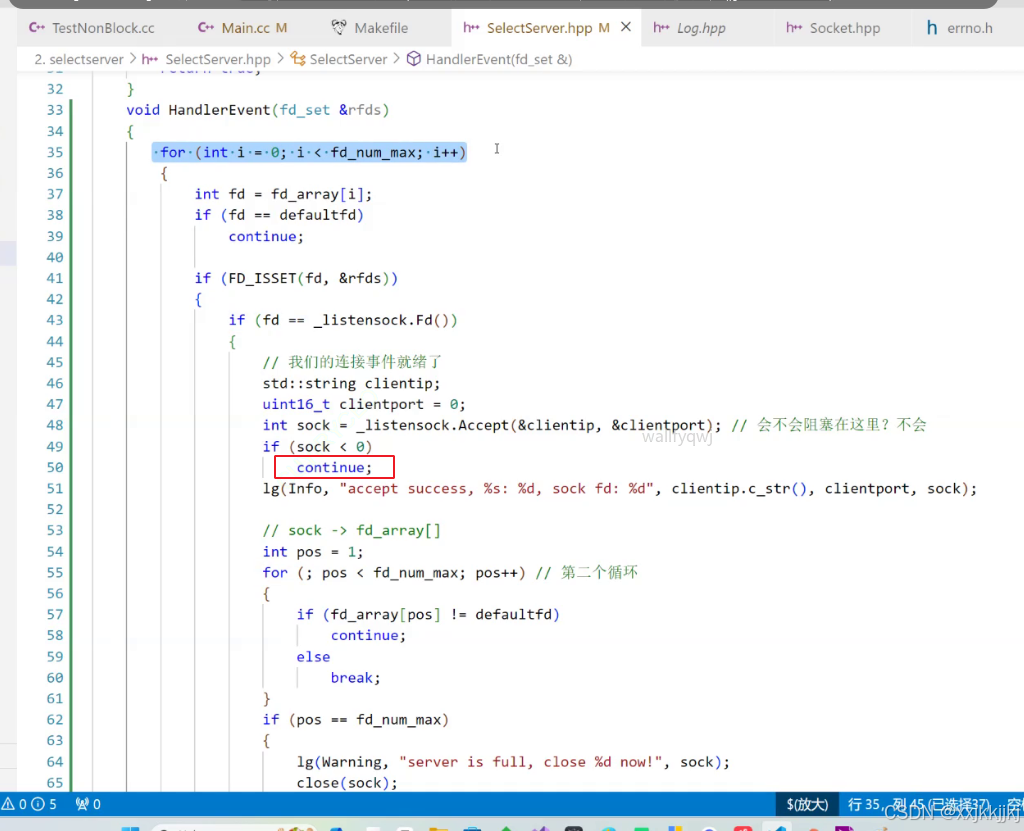Click 'std::string clientip;' line
This screenshot has height=831, width=1024.
(351, 383)
